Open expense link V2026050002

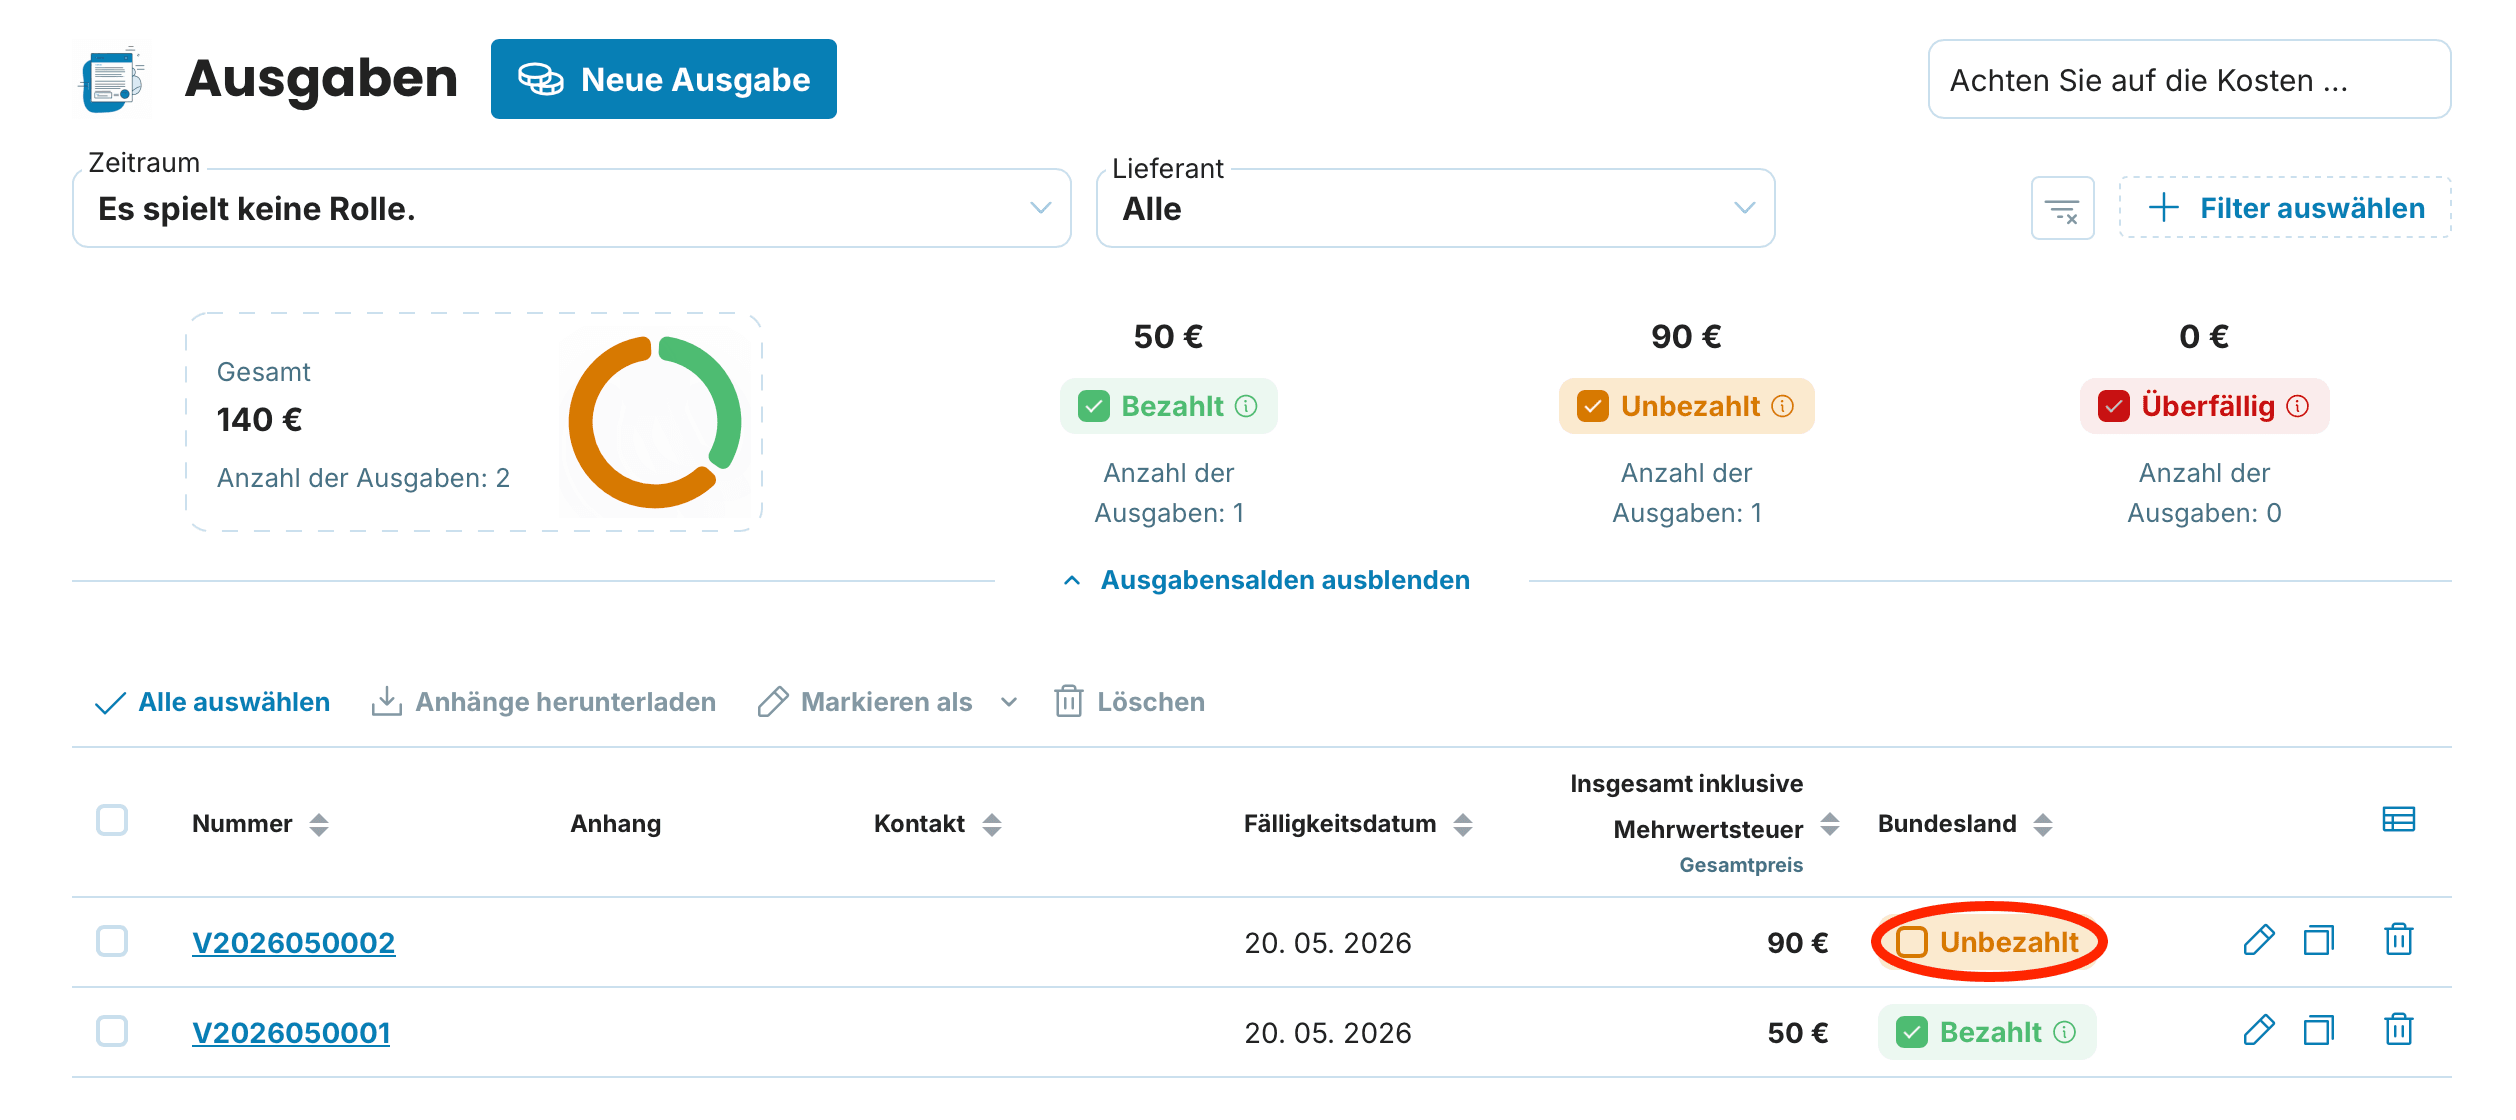[294, 942]
